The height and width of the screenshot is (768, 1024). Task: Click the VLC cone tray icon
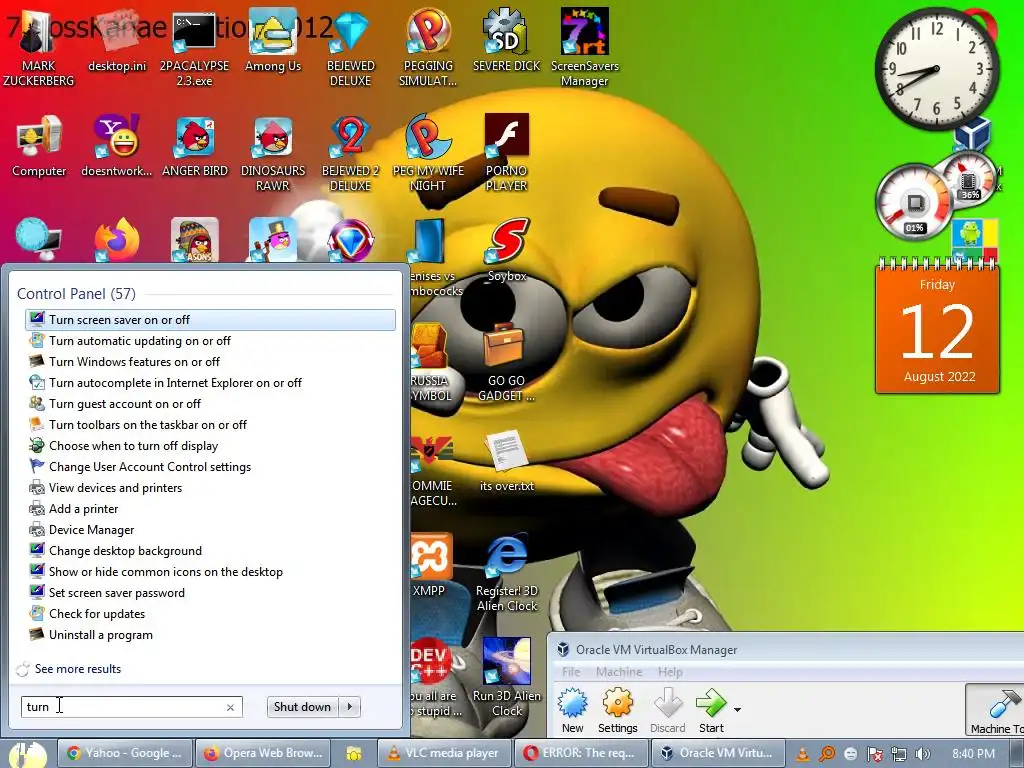[803, 754]
